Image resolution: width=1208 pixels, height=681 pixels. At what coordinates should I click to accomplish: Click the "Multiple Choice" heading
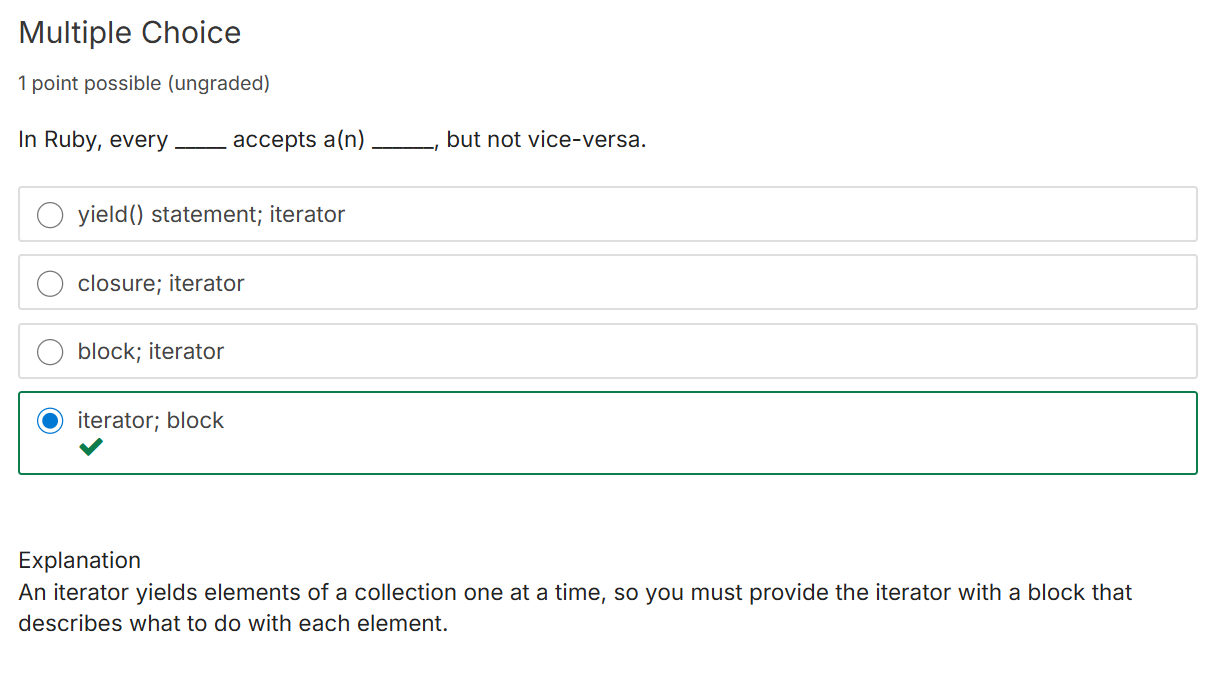coord(130,33)
